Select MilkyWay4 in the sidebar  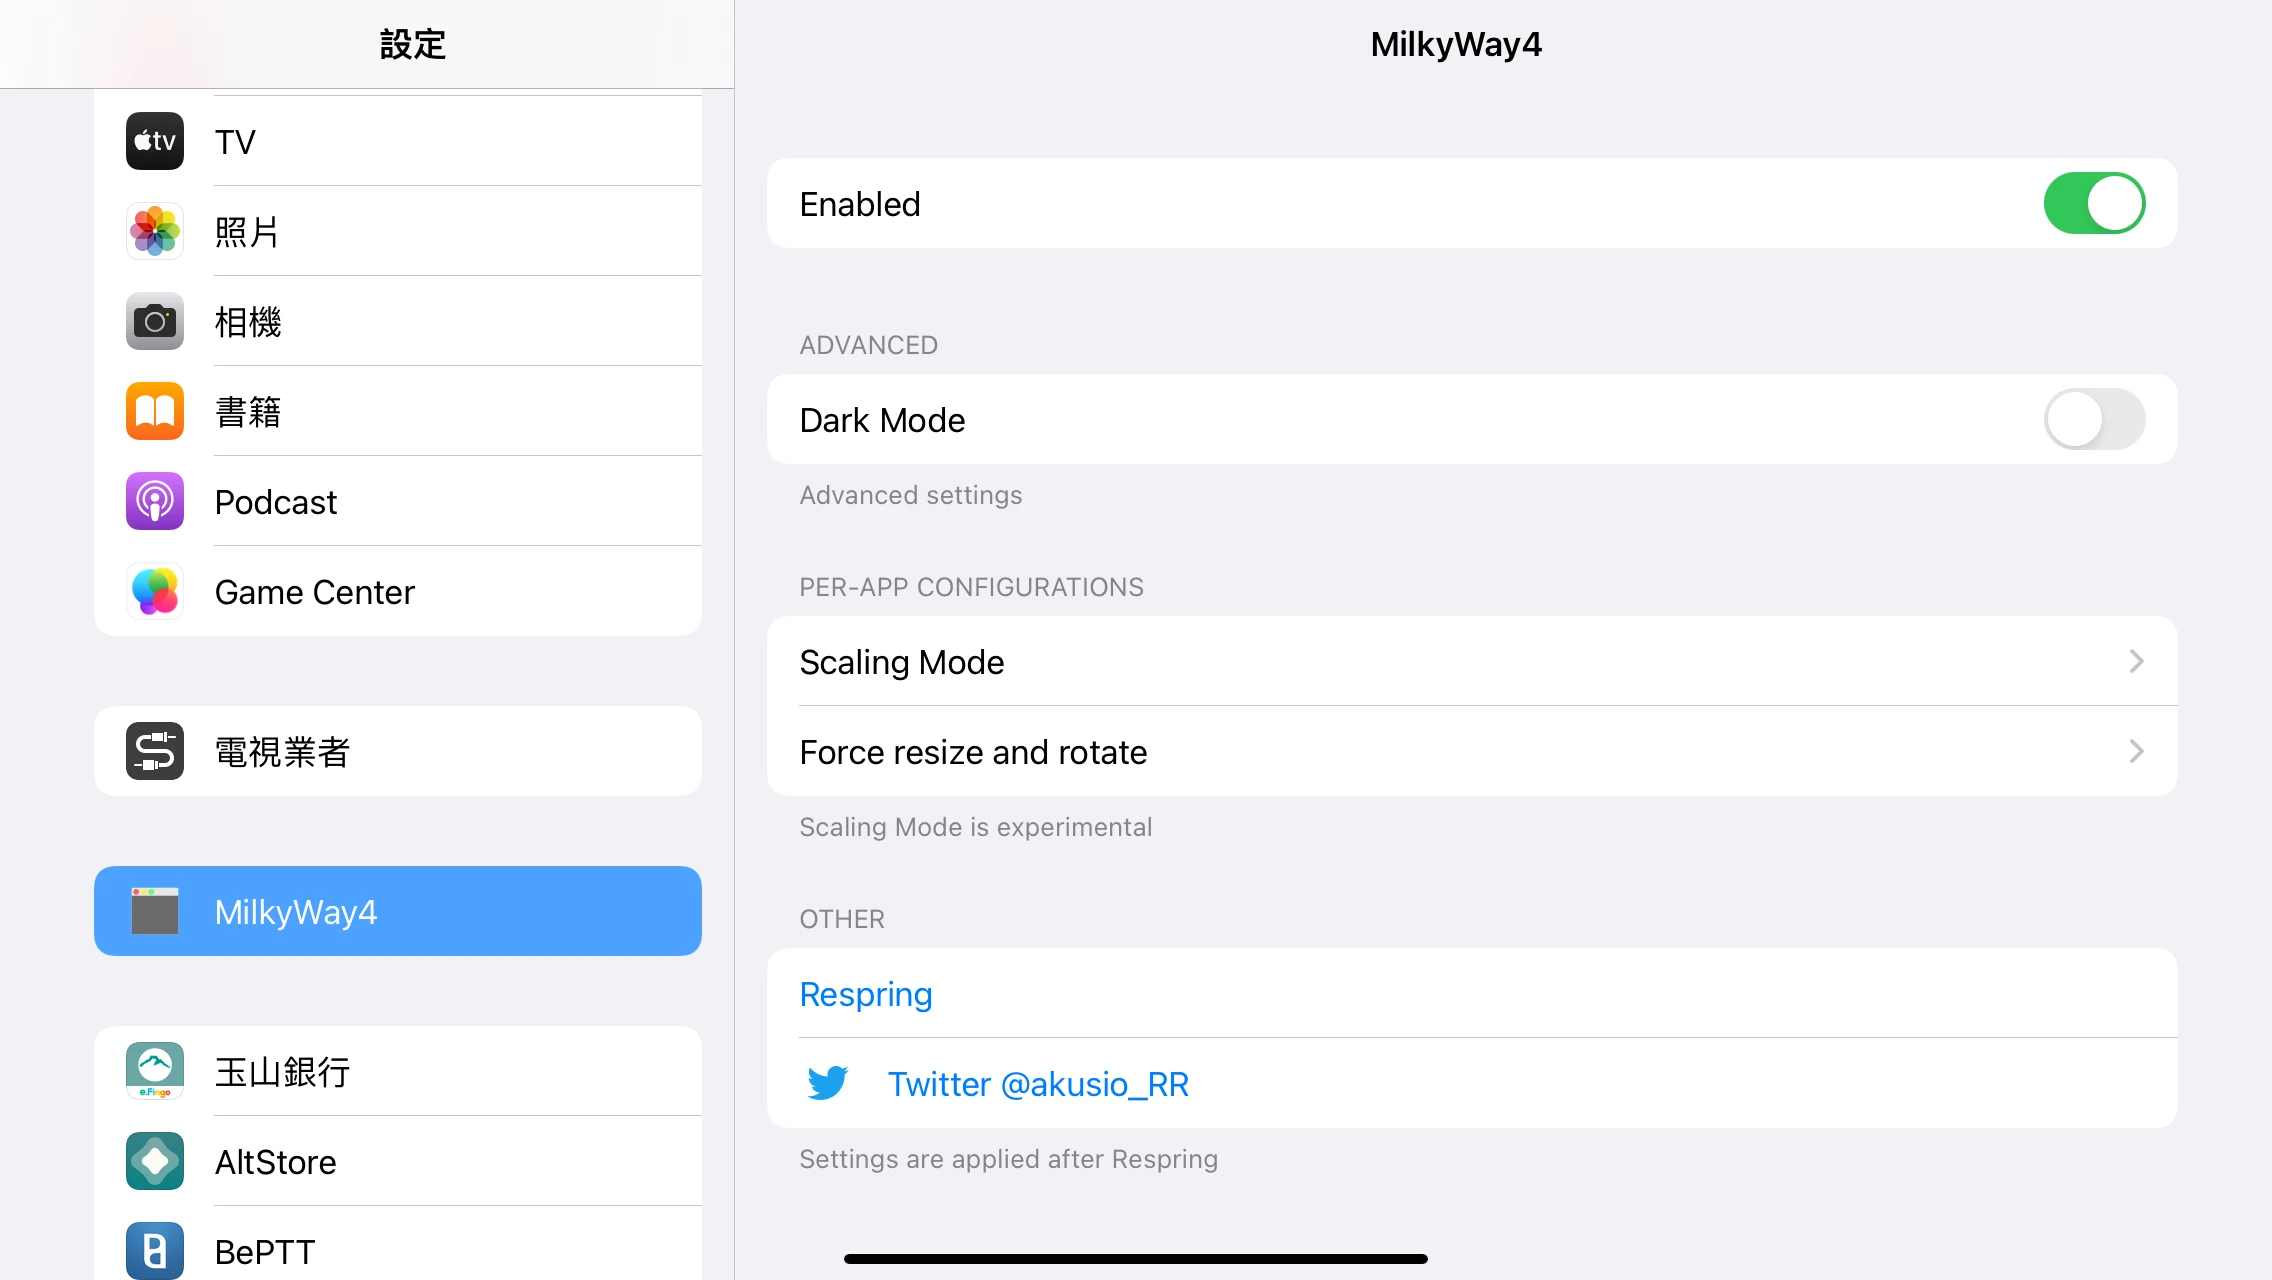pos(398,911)
